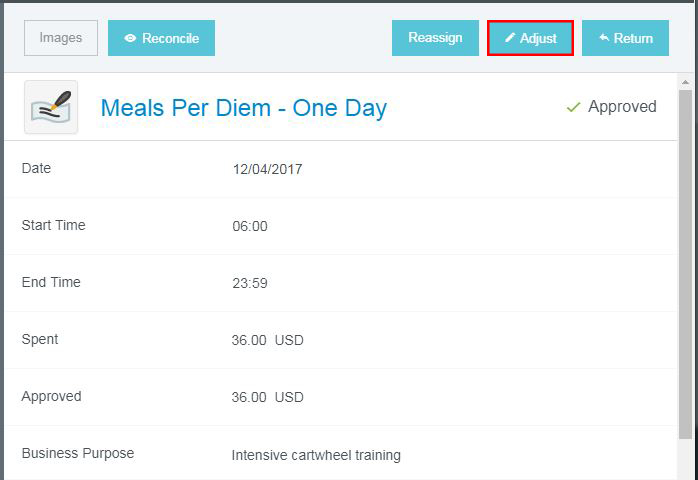Select the date value 12/04/2017
Image resolution: width=698 pixels, height=480 pixels.
click(267, 169)
